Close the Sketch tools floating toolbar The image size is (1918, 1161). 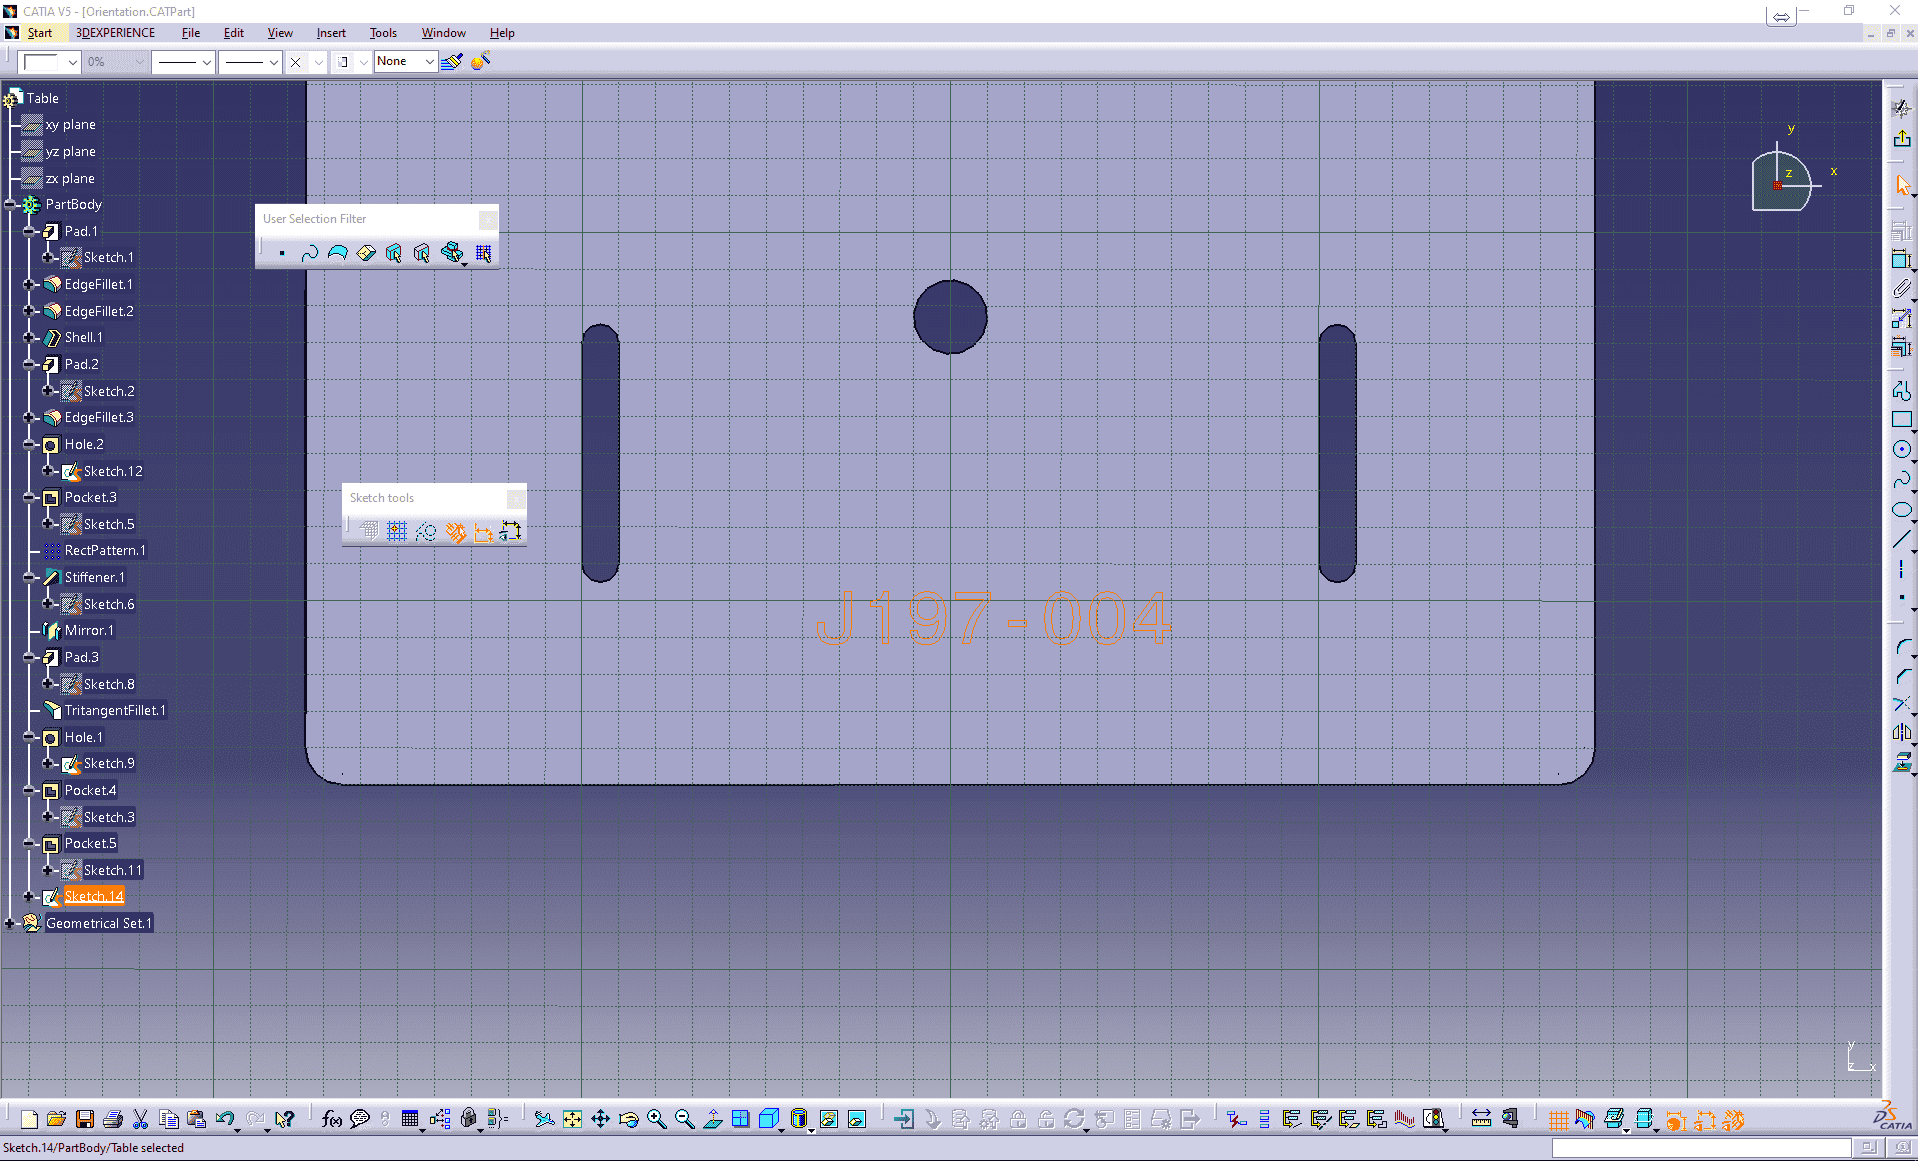(x=516, y=498)
